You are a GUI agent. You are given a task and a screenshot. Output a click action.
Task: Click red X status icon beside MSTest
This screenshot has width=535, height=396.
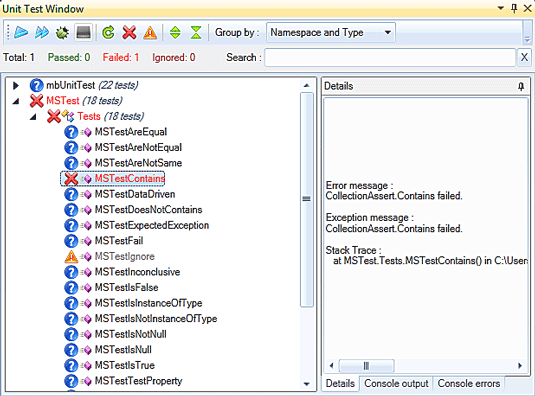[37, 101]
